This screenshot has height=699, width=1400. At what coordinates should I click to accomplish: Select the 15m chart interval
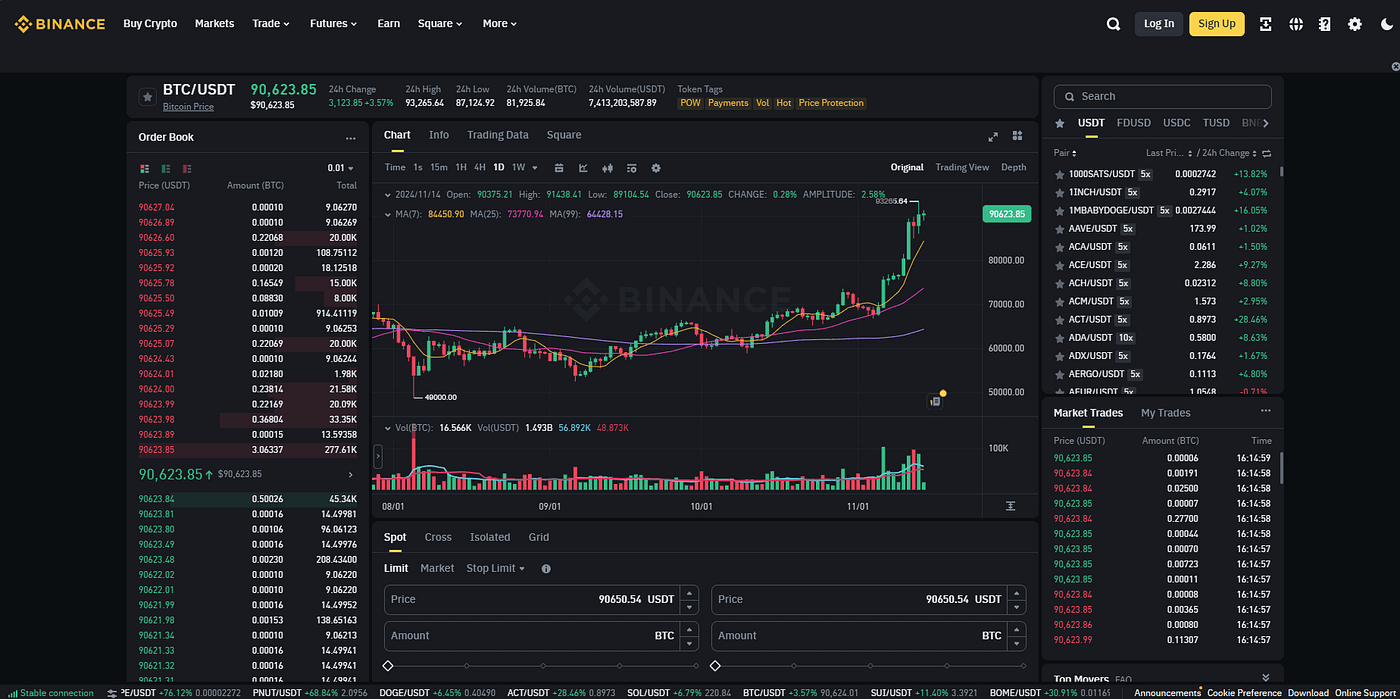point(439,168)
